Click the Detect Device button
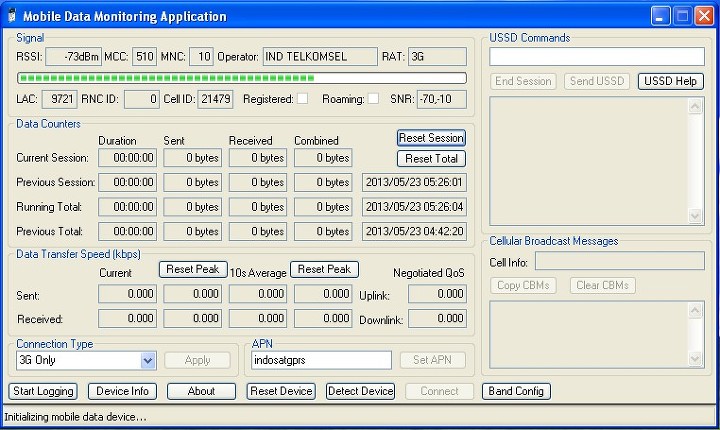 tap(360, 391)
